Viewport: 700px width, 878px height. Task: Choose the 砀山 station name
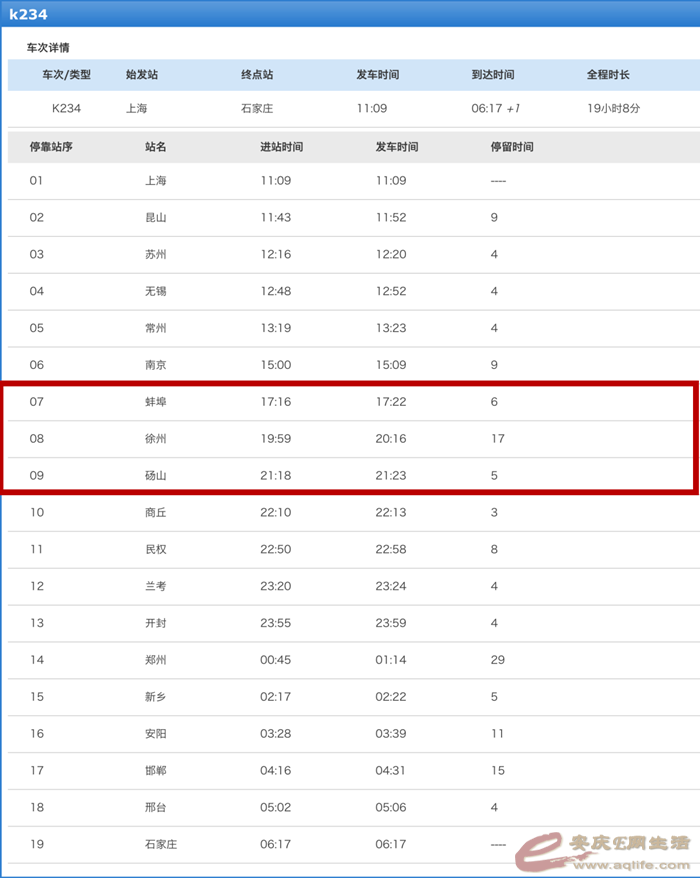[x=156, y=476]
